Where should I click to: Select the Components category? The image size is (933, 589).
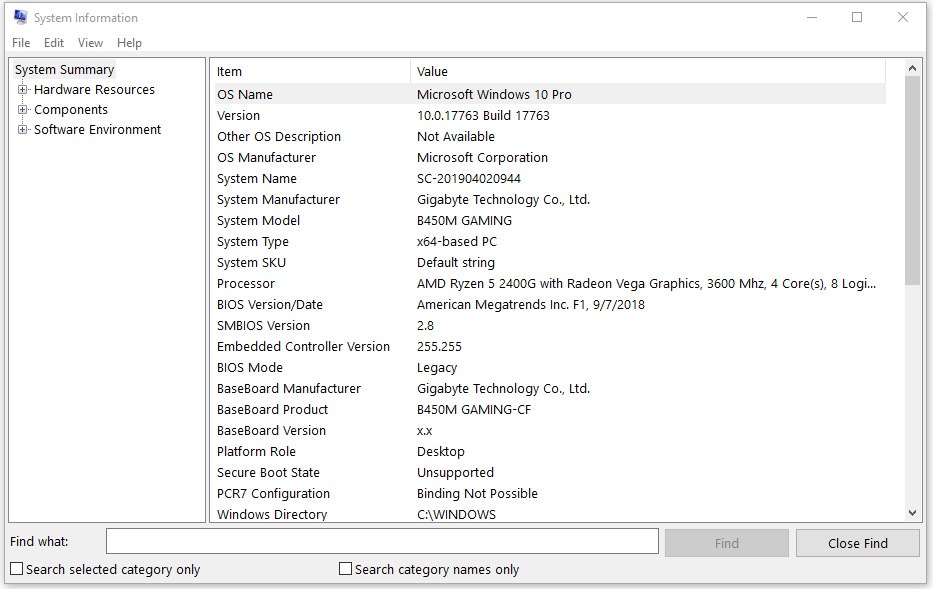click(x=71, y=110)
